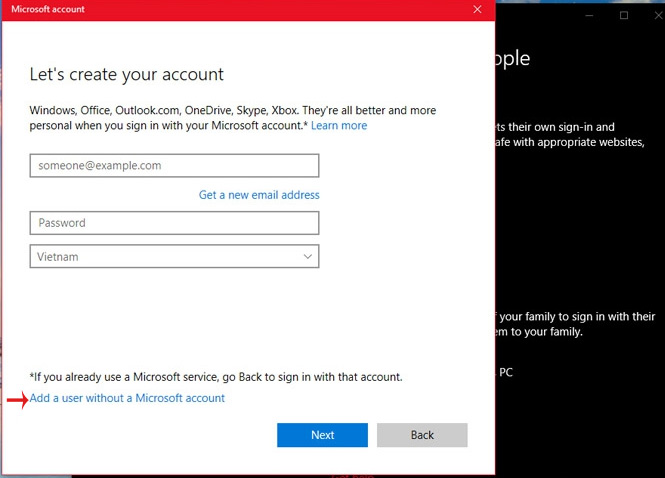The height and width of the screenshot is (478, 665).
Task: Click the "Windows, Office, Outlook.com" description text
Action: (233, 118)
